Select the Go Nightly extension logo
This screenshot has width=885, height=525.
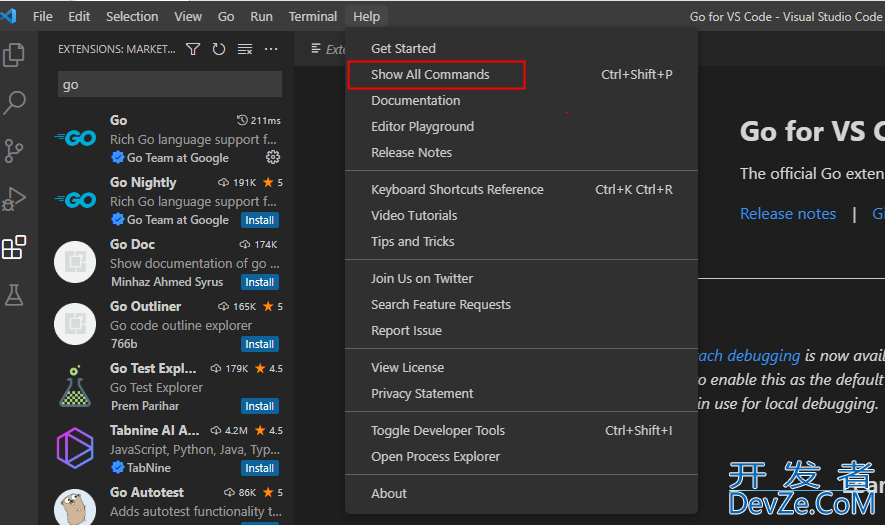point(75,200)
